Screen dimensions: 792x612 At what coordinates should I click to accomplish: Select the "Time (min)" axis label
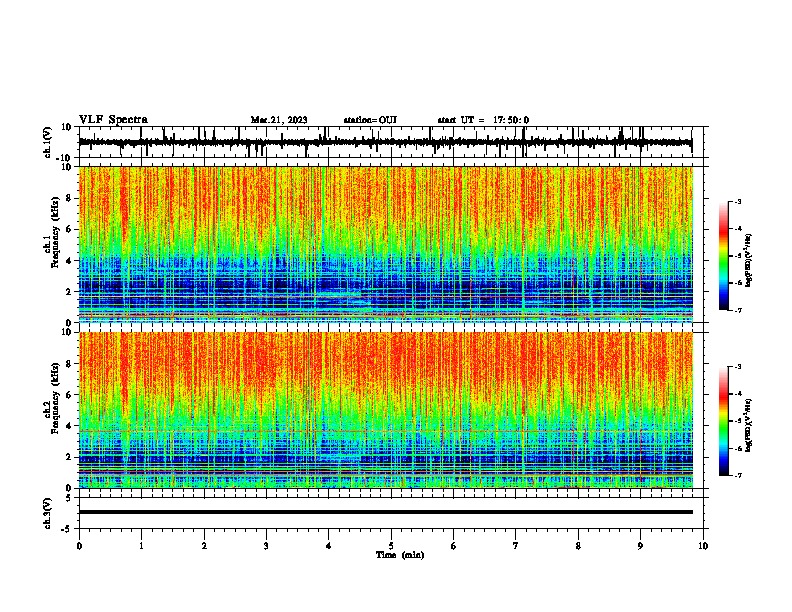click(x=400, y=555)
